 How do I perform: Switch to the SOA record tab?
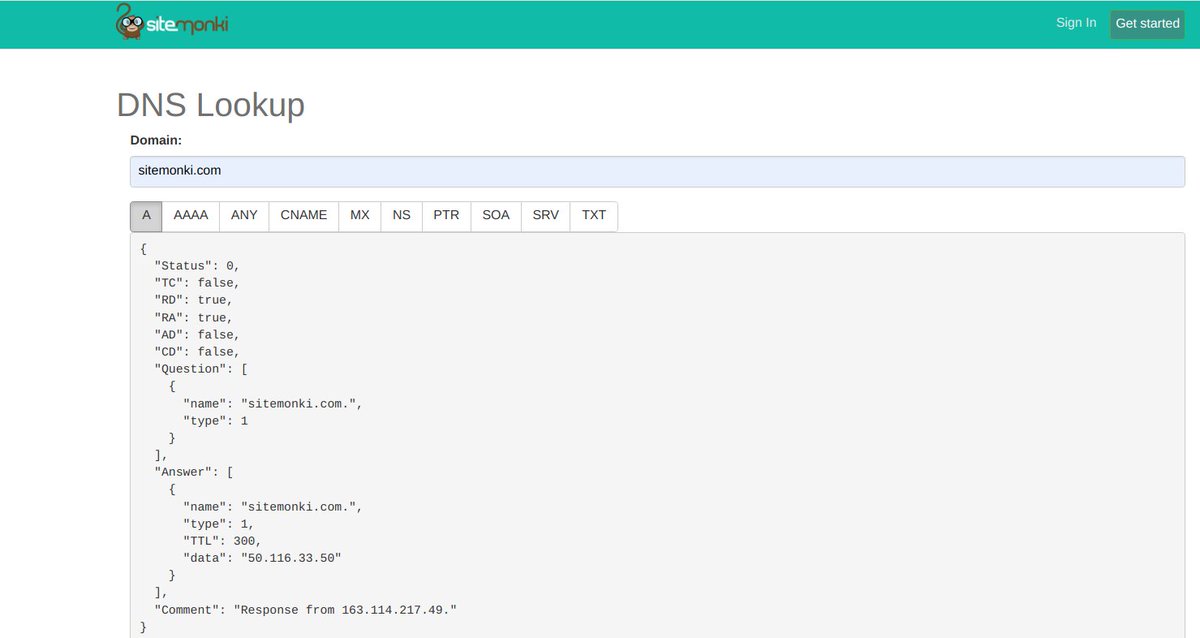tap(496, 216)
